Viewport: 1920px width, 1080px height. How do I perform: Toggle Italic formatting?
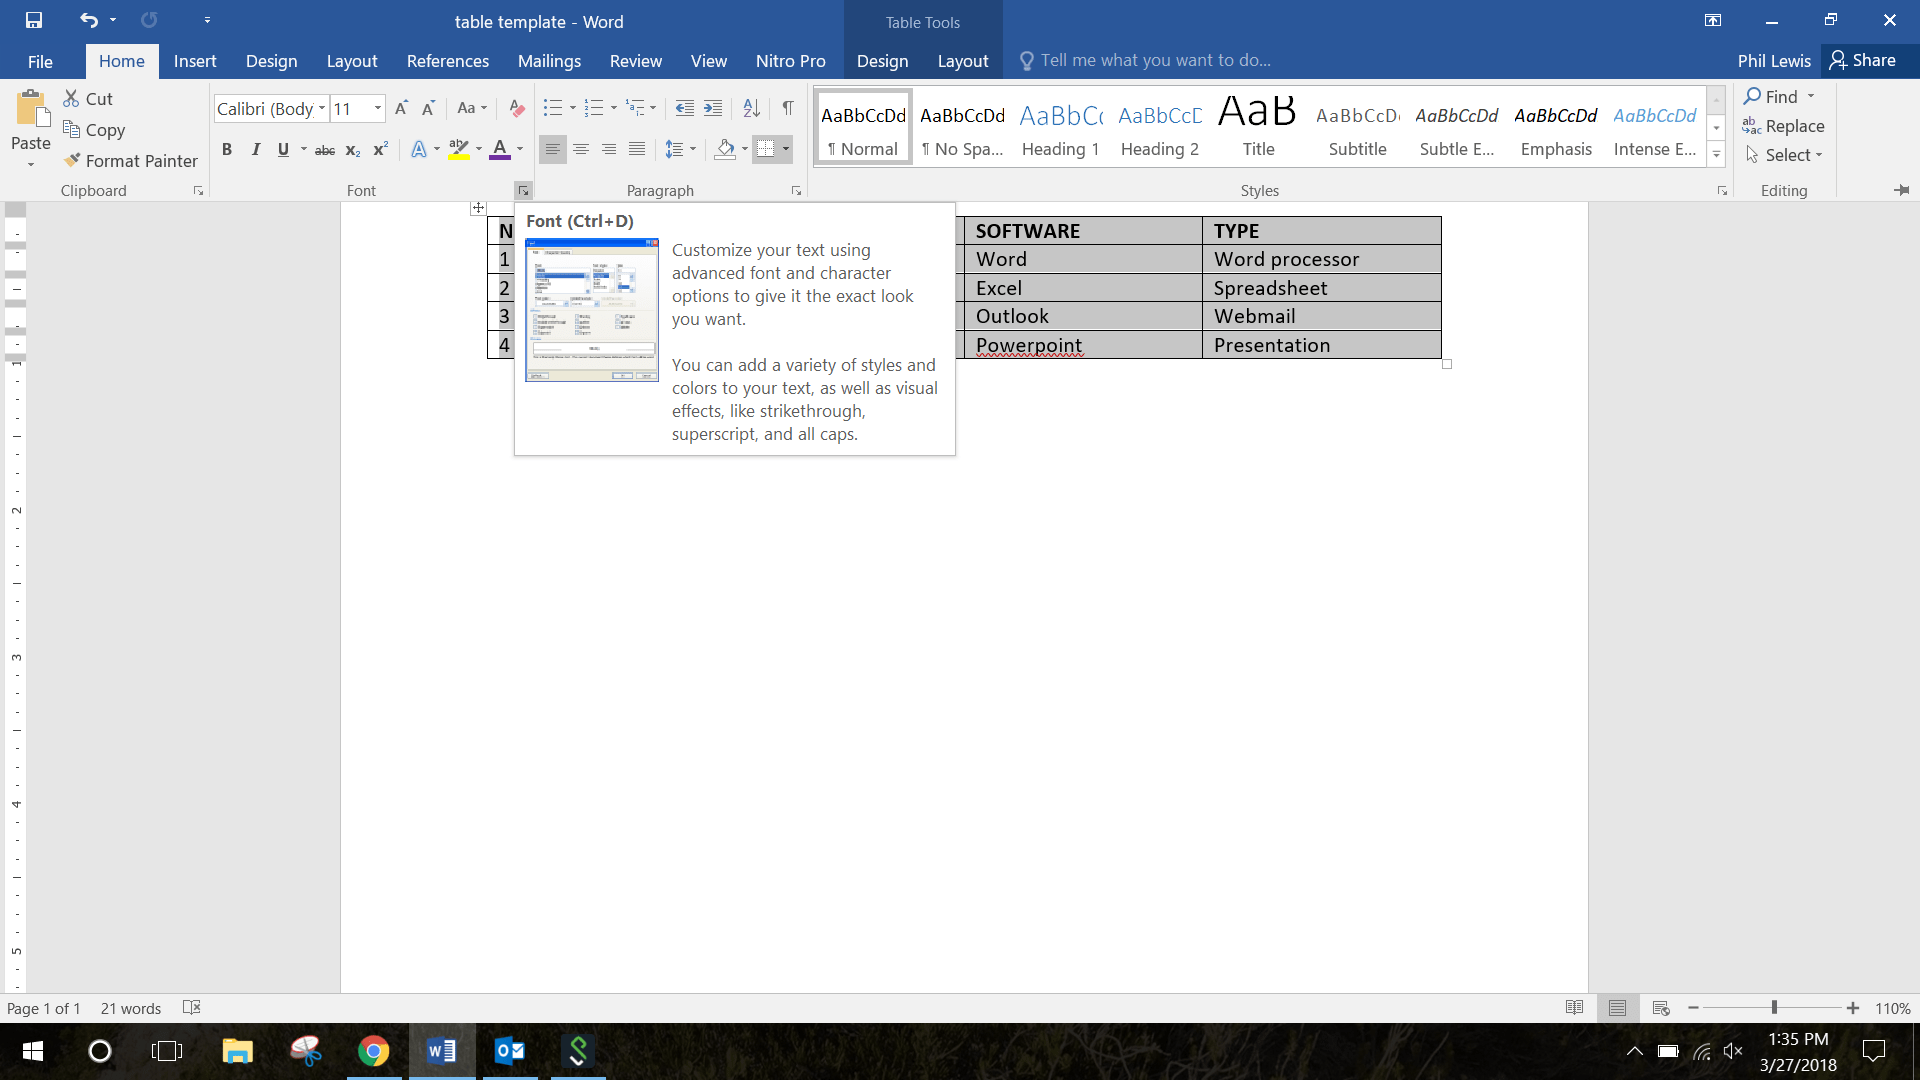point(255,150)
